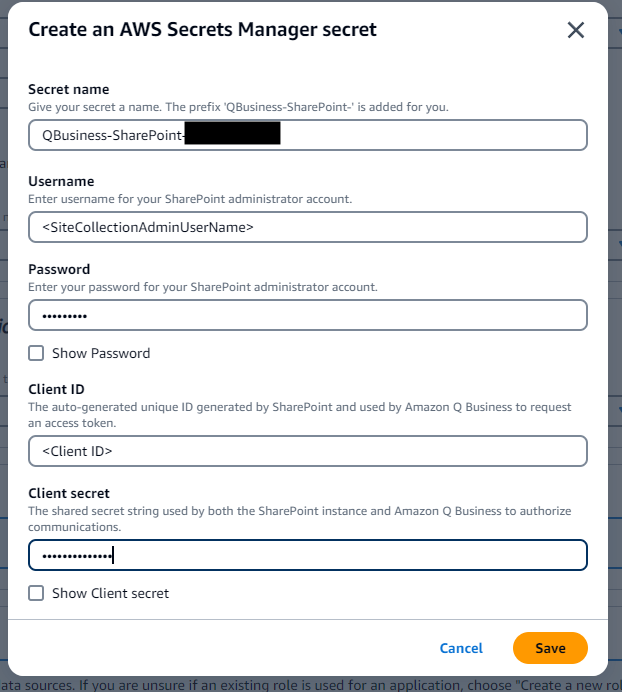Click the 'Username' field label
The image size is (622, 692).
pyautogui.click(x=62, y=181)
